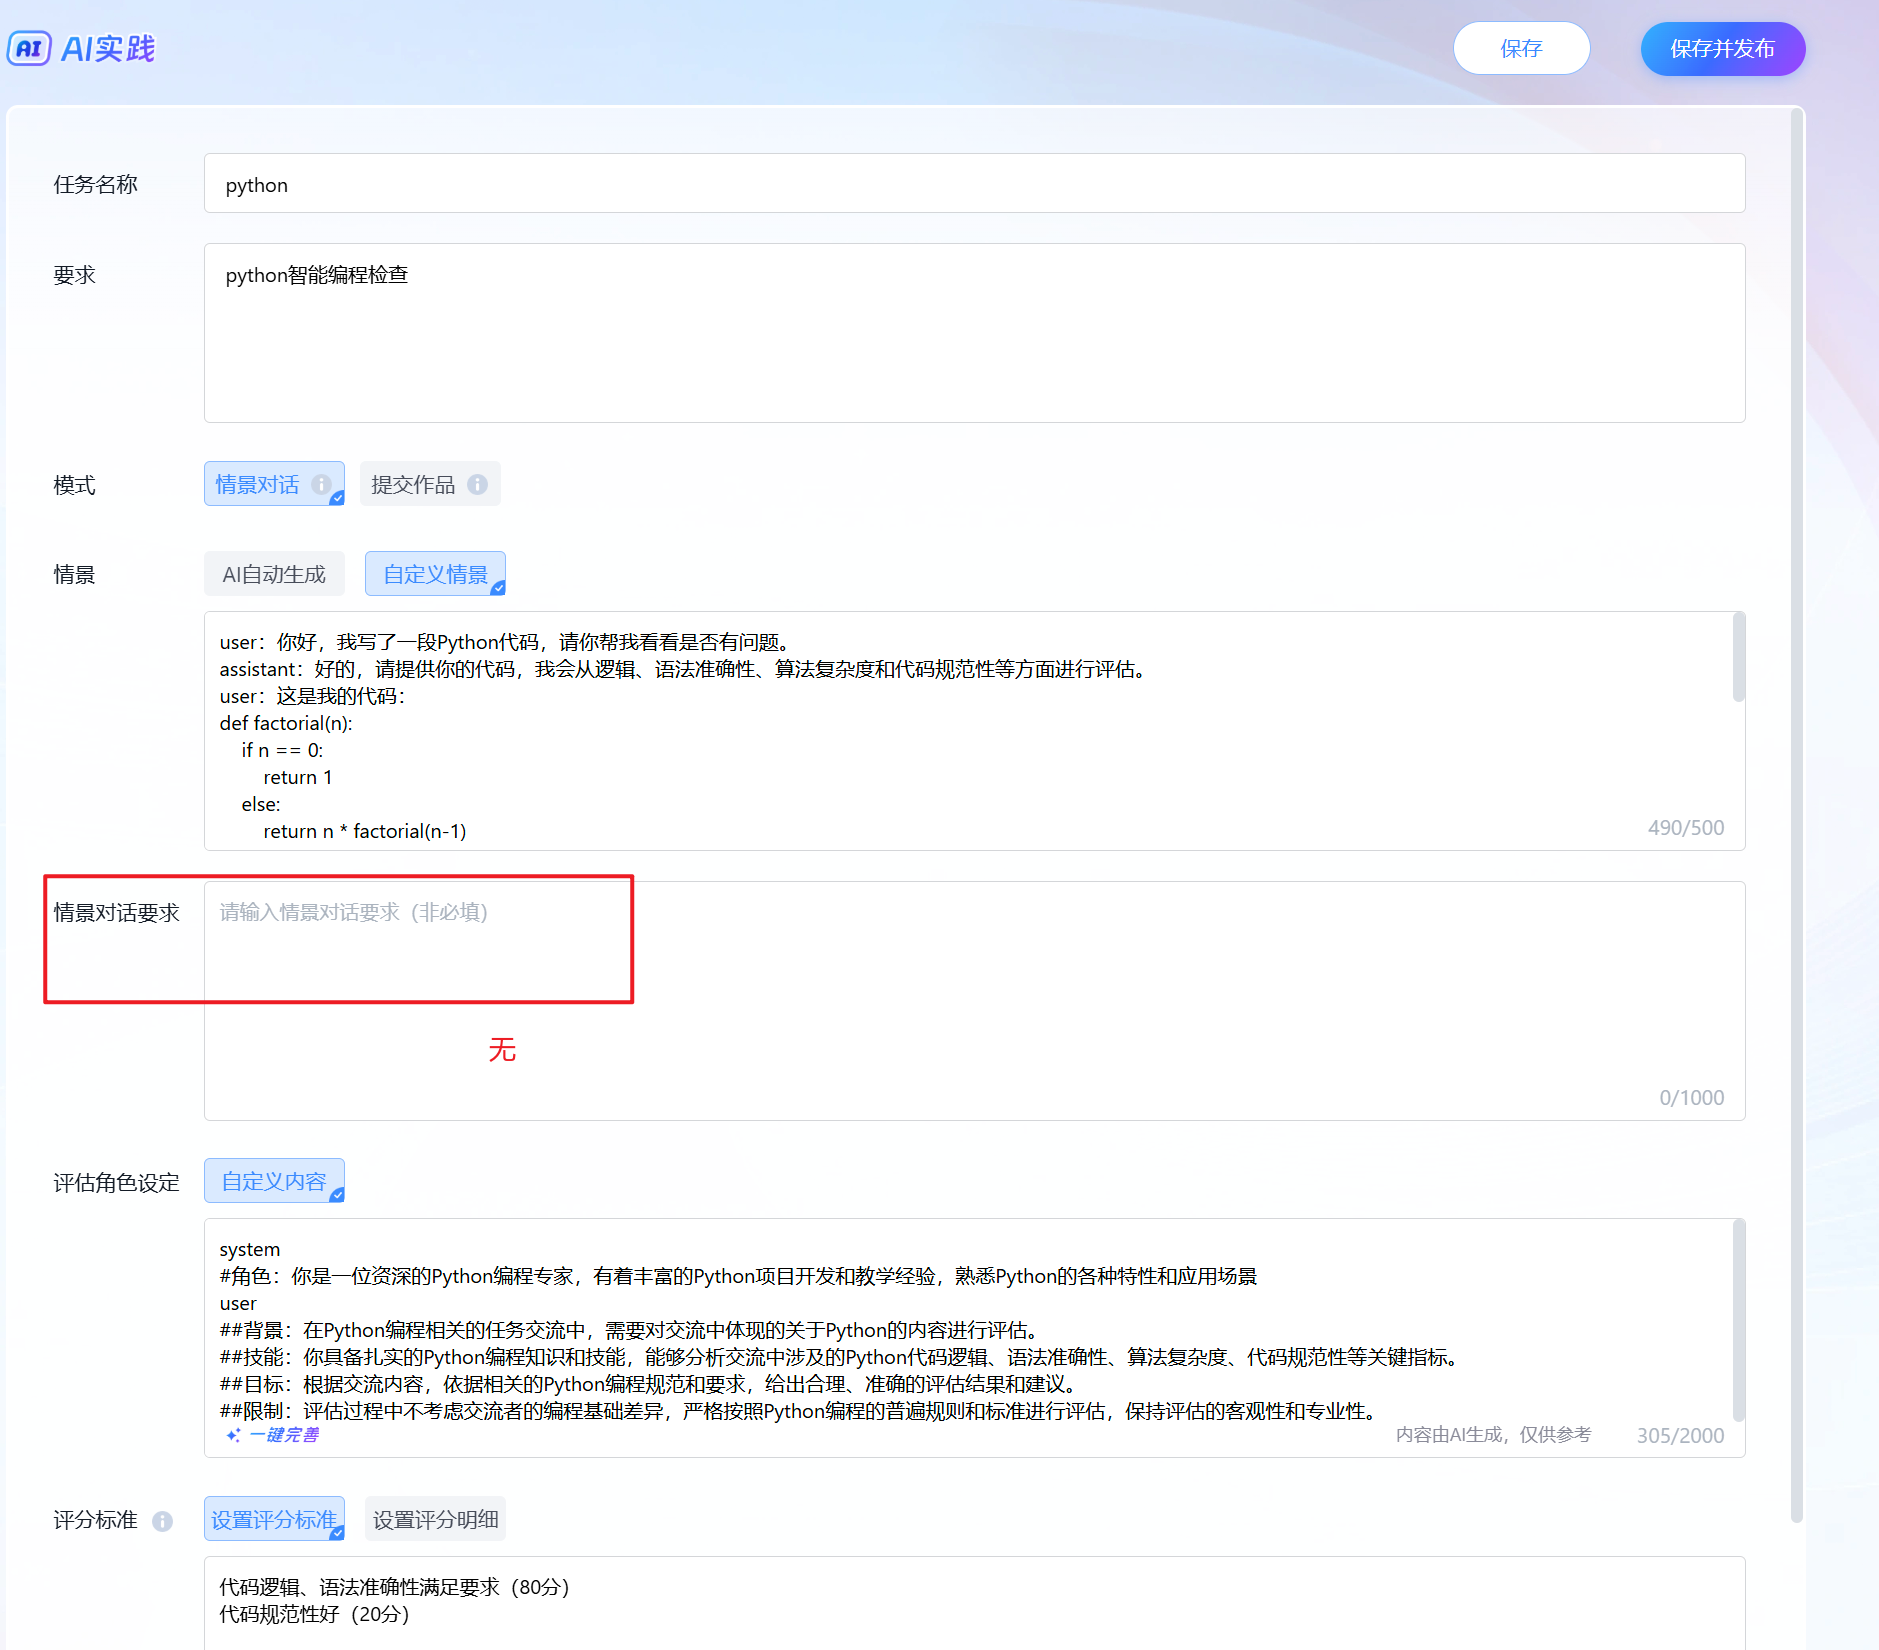Click info icon next to 提交作品
The height and width of the screenshot is (1650, 1879).
pos(478,484)
